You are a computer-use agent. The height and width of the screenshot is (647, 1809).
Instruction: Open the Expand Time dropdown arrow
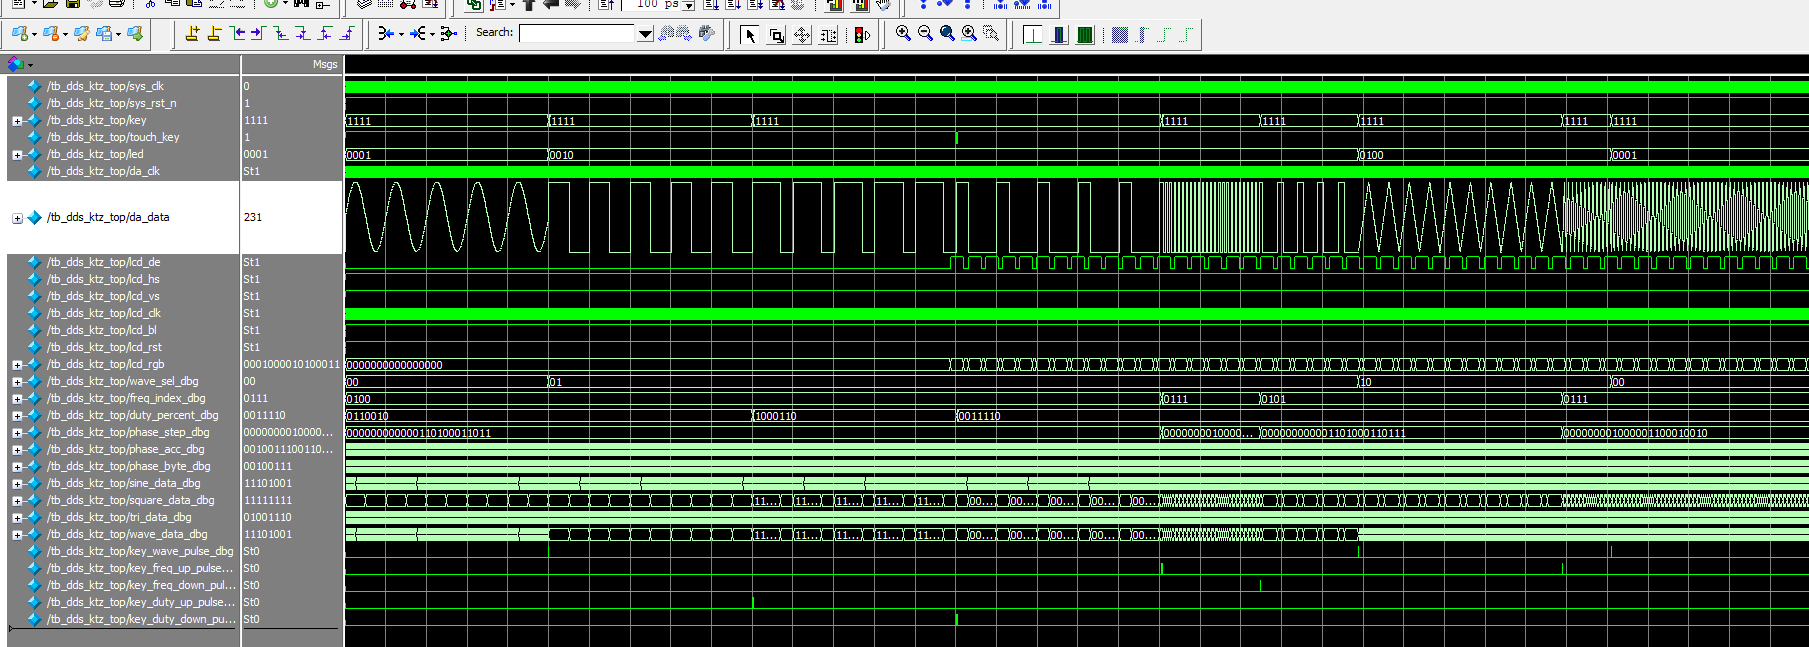[401, 35]
